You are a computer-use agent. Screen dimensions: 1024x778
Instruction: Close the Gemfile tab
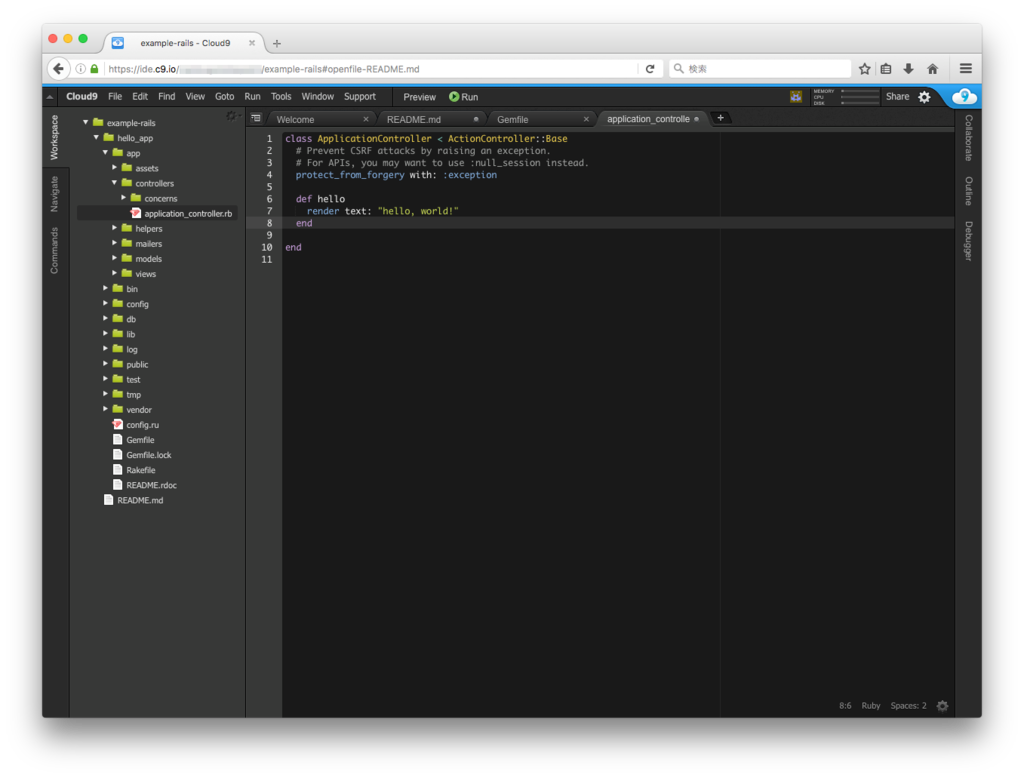[586, 119]
